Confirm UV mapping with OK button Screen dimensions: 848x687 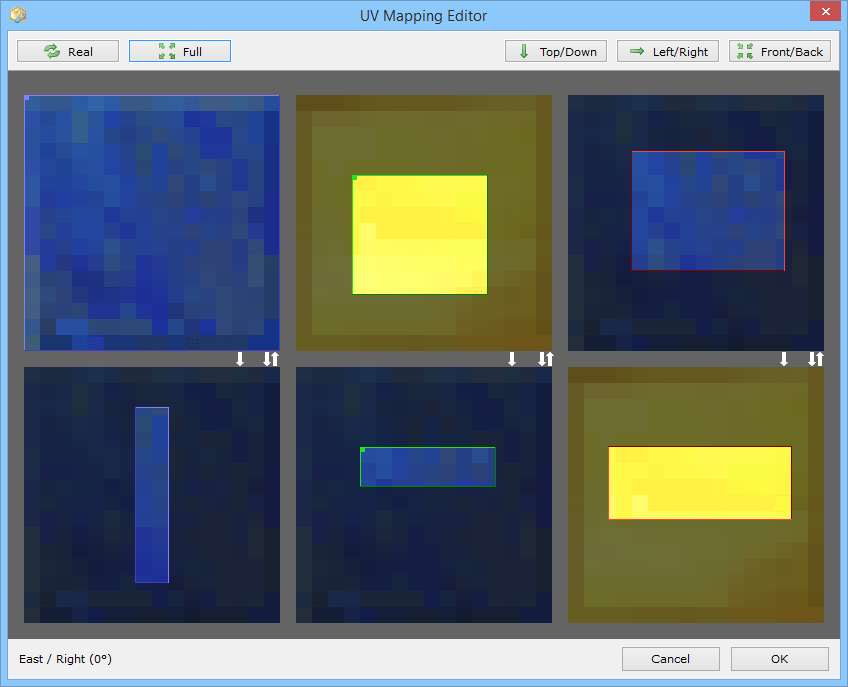tap(779, 659)
